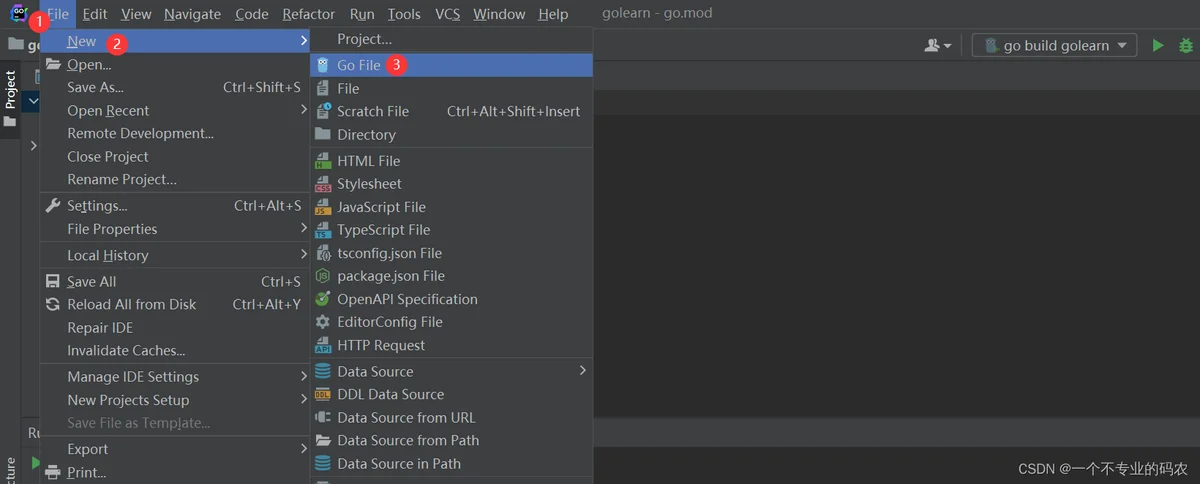This screenshot has width=1200, height=484.
Task: Click the Go File gopher icon
Action: [x=322, y=65]
